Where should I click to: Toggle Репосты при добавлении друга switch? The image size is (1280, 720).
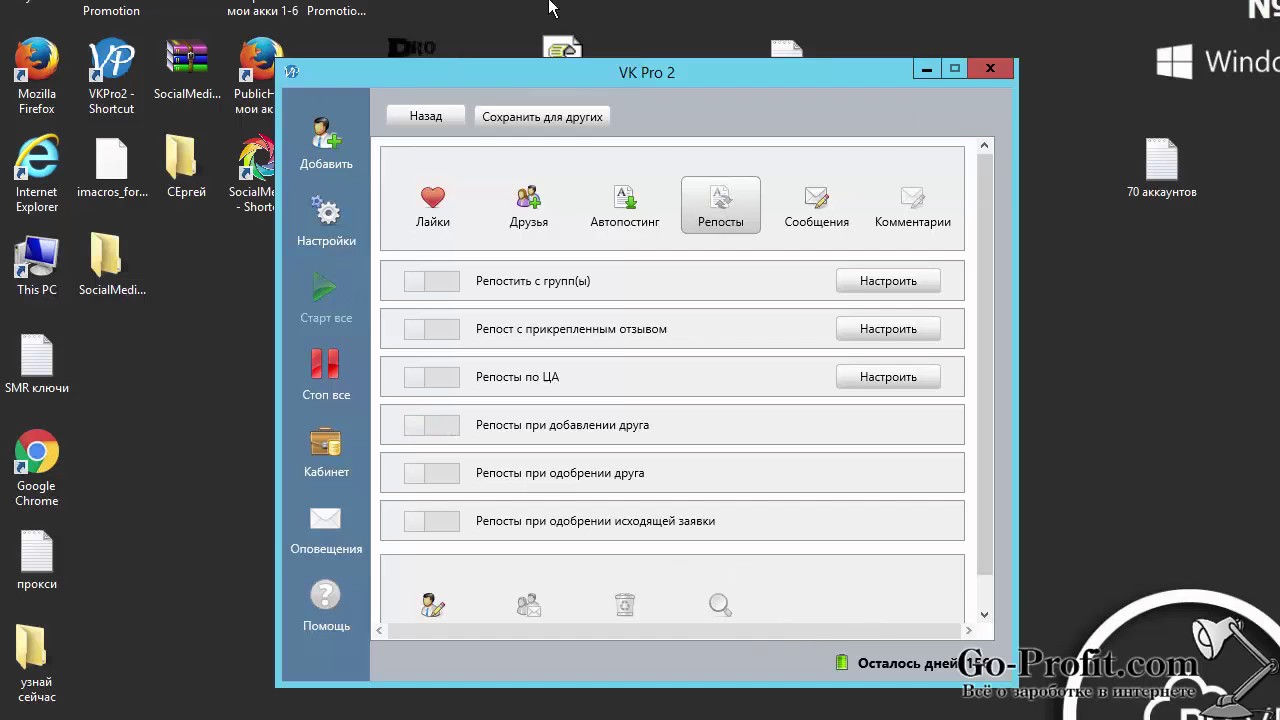[432, 425]
